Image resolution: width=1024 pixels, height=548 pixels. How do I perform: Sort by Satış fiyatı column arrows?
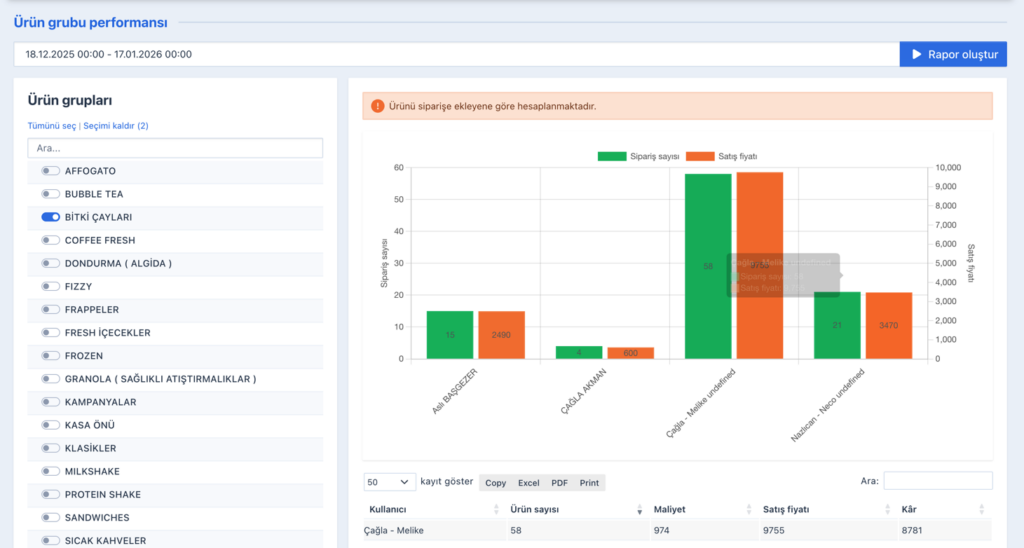coord(887,510)
